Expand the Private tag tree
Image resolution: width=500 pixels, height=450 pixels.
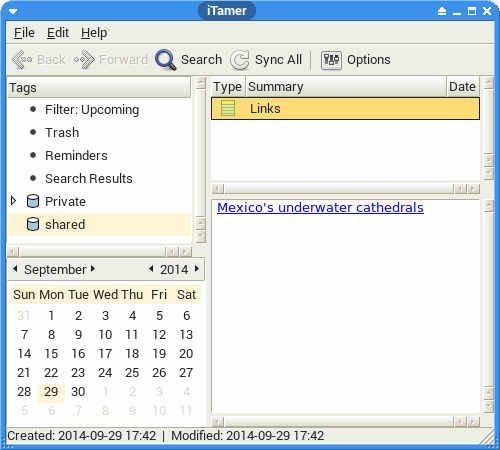pyautogui.click(x=13, y=201)
